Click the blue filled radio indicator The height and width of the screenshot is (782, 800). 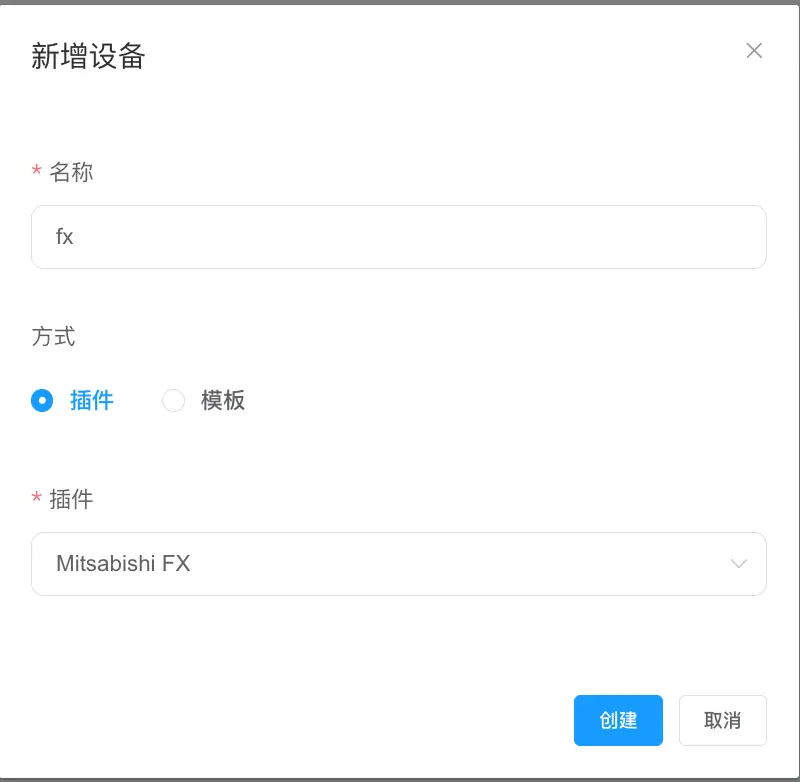click(x=42, y=400)
